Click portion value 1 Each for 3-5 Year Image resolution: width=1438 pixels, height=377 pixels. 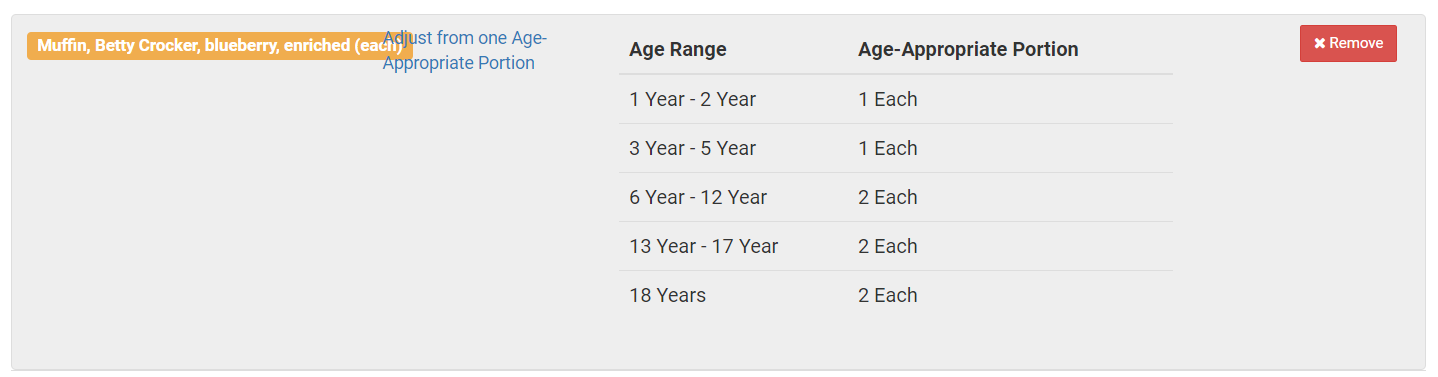(888, 148)
